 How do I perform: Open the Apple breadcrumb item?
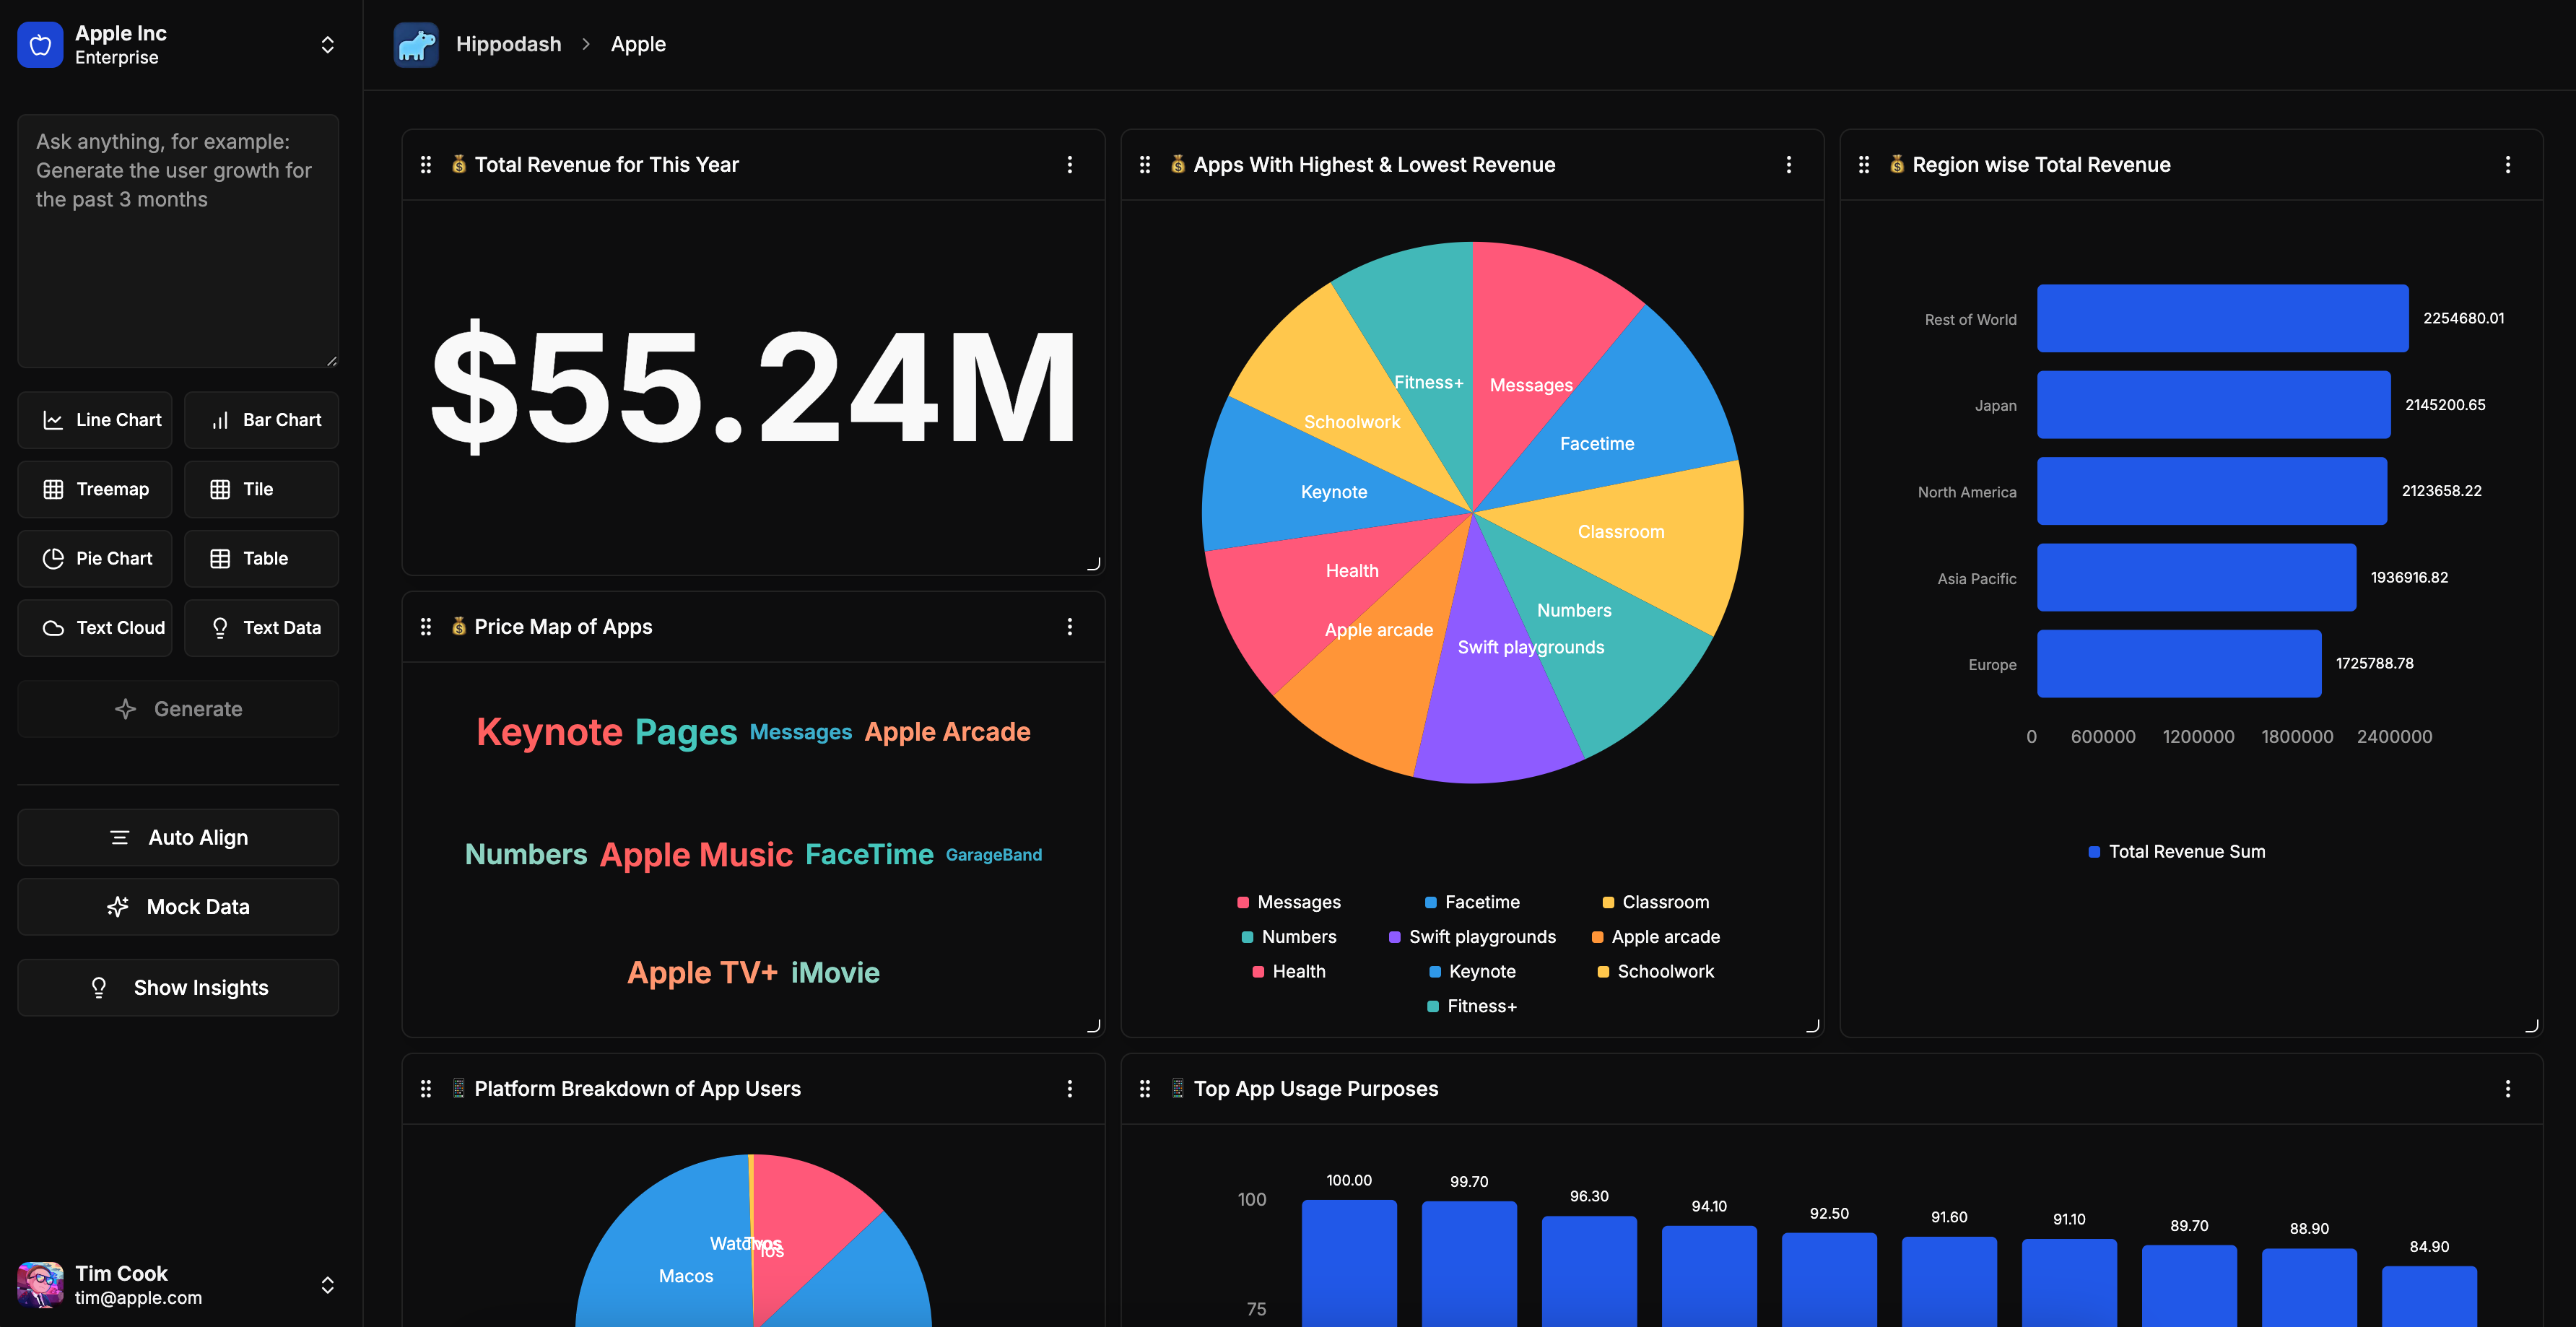pos(638,44)
